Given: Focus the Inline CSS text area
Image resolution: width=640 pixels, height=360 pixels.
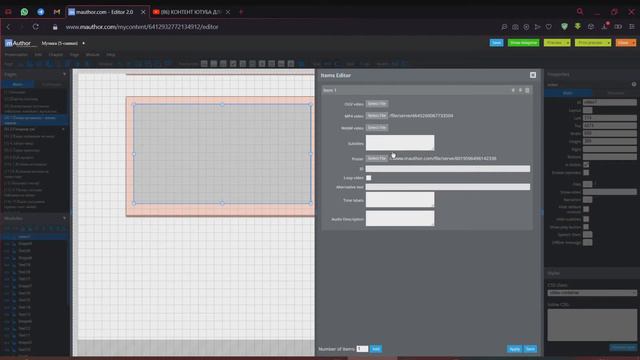Looking at the screenshot, I should [592, 324].
